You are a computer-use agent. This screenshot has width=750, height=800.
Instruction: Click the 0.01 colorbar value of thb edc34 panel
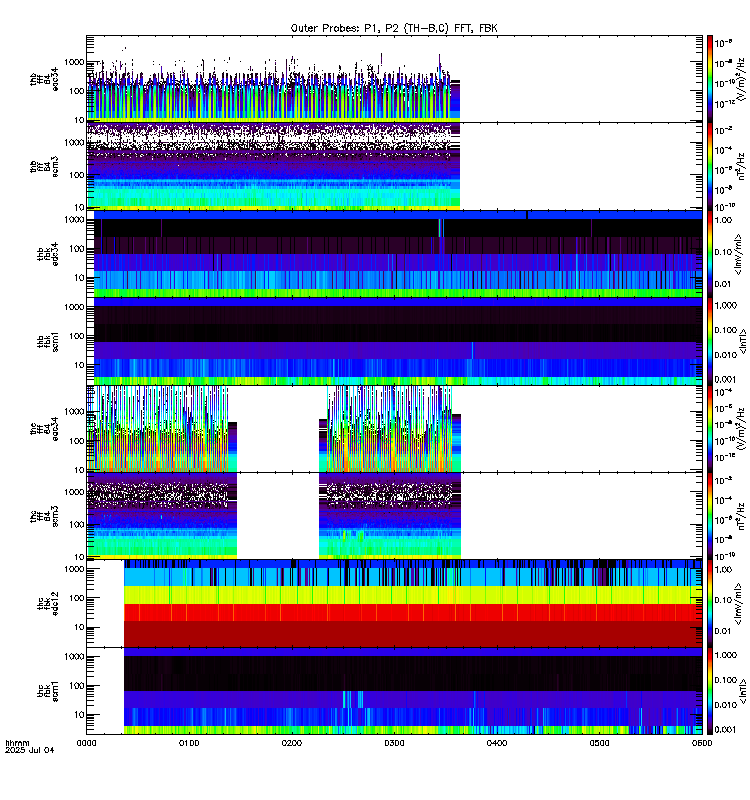(x=723, y=284)
